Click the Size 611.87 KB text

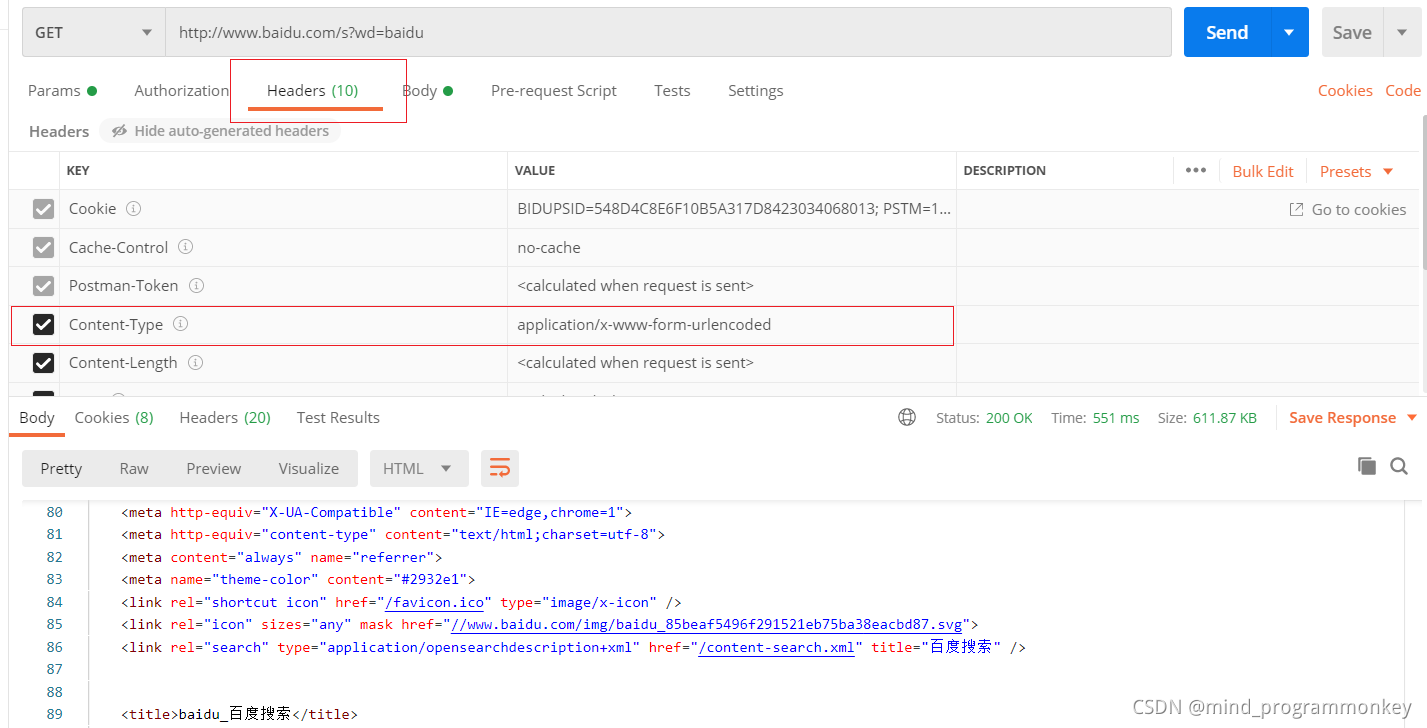coord(1207,418)
